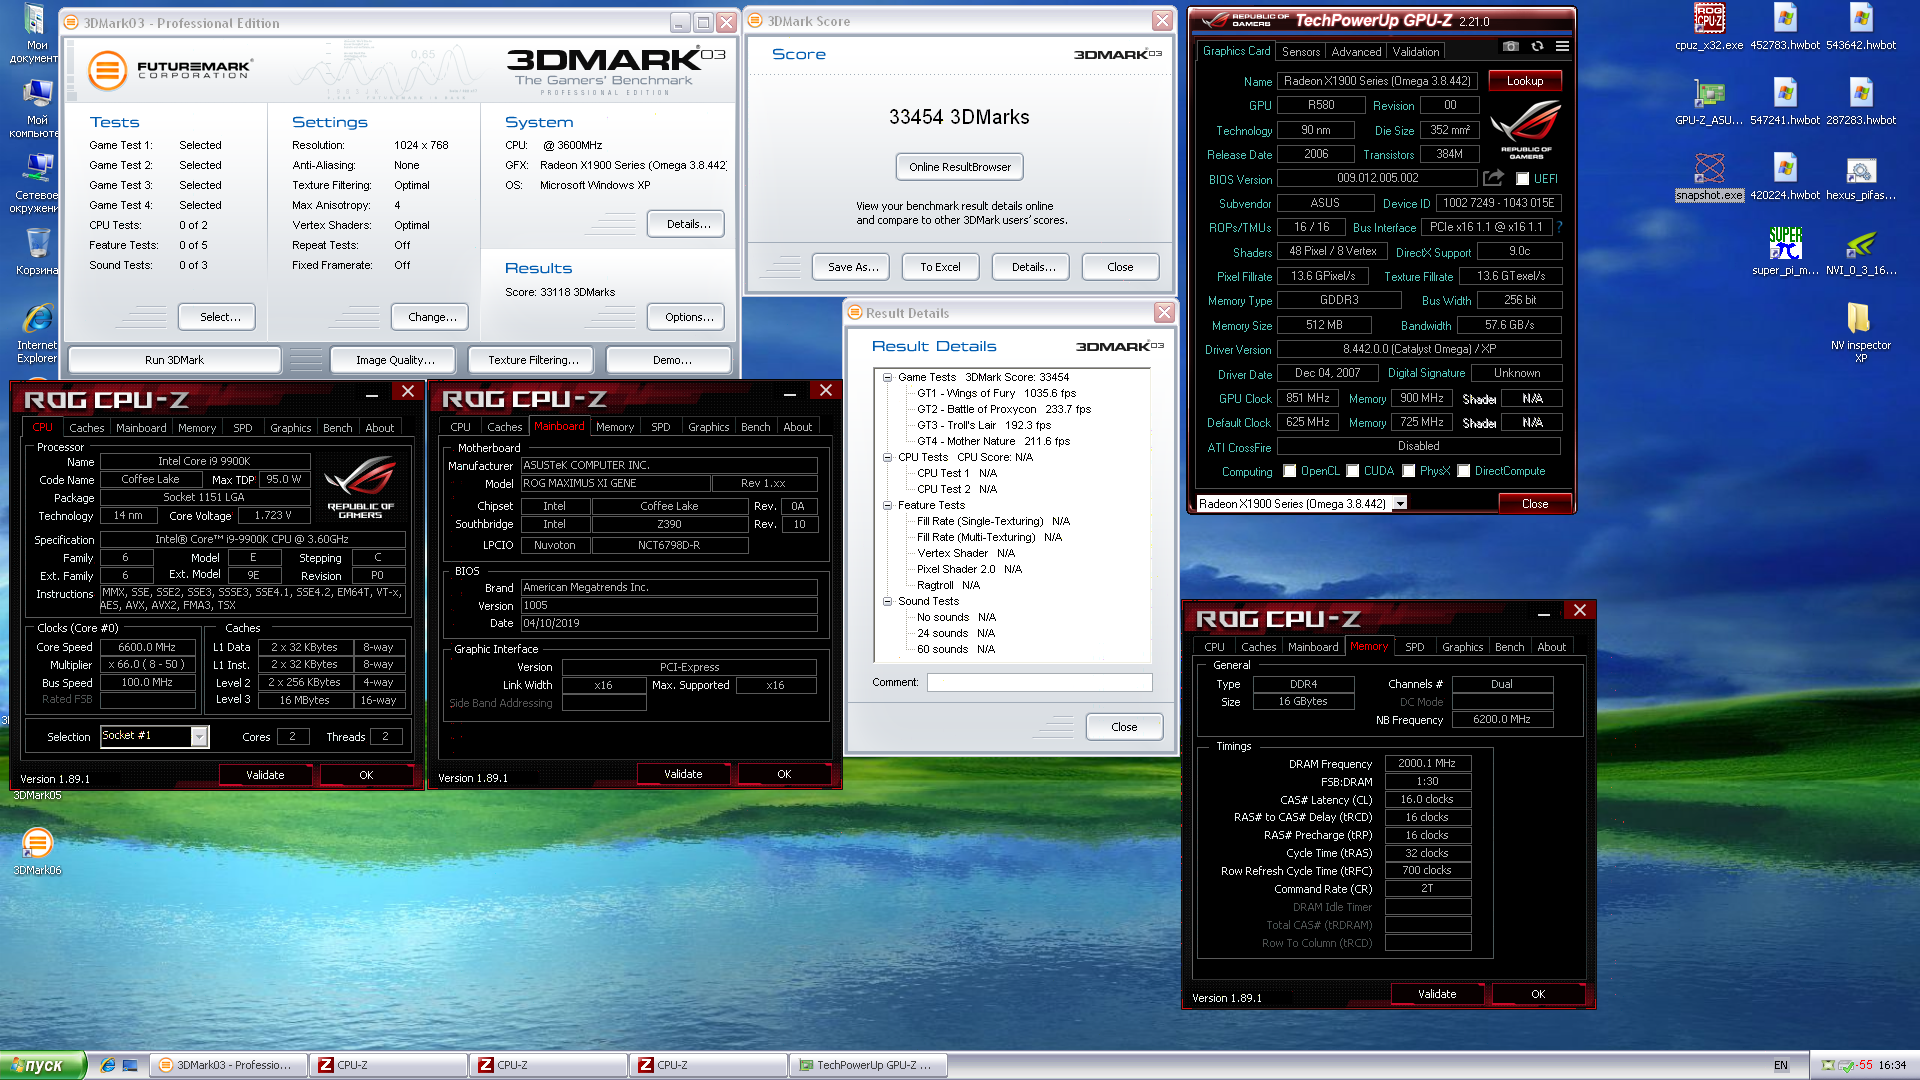
Task: Open Bench tab in Mainboard CPU-Z window
Action: pos(756,427)
